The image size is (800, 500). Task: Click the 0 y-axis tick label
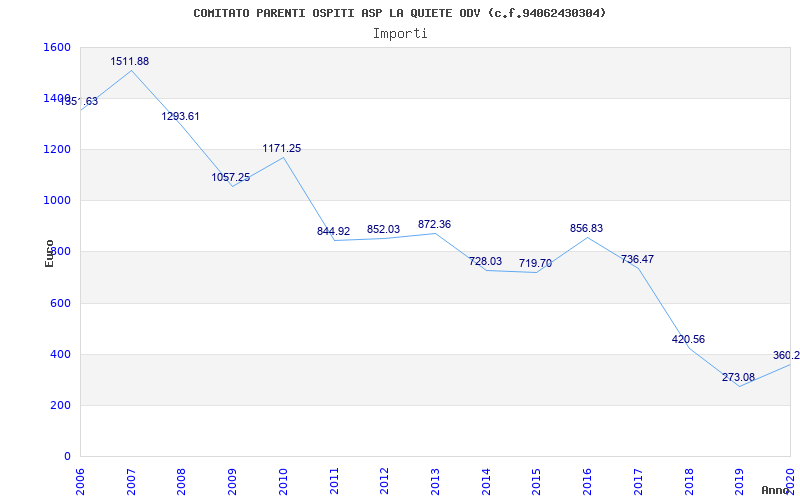(x=67, y=457)
